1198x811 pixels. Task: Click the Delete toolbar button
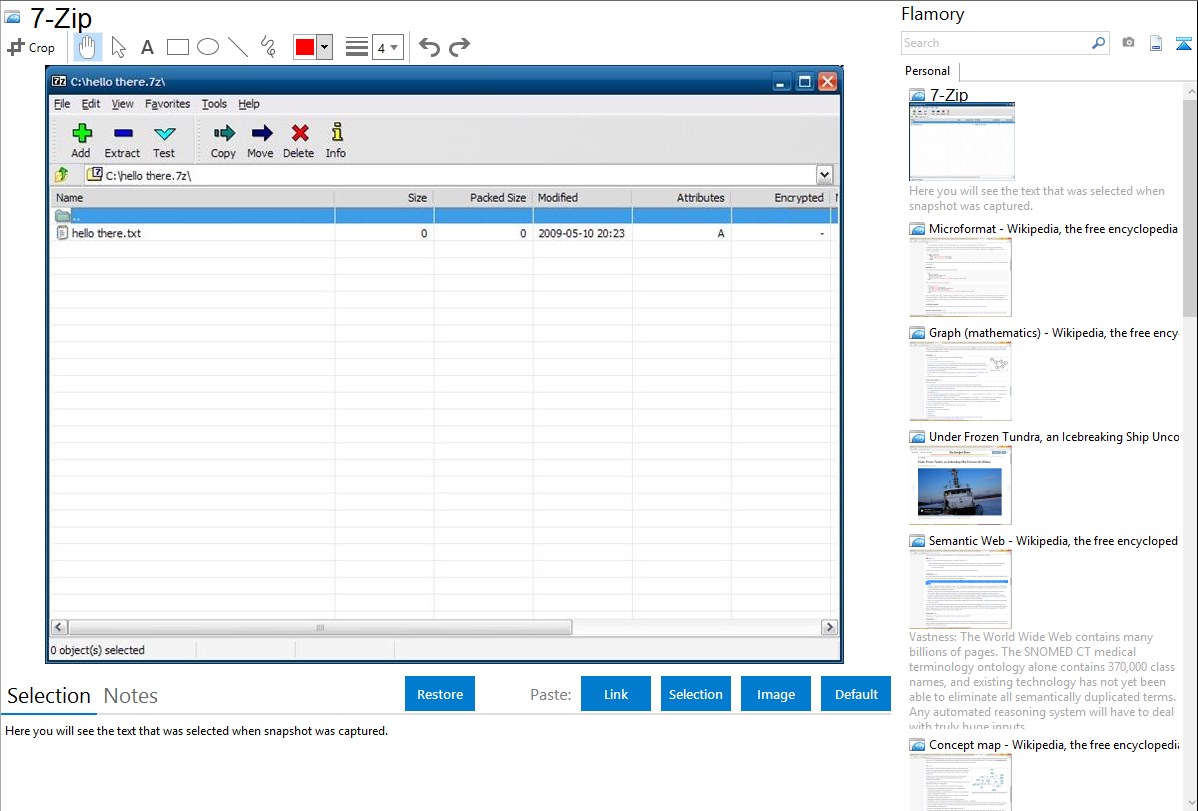(x=299, y=141)
